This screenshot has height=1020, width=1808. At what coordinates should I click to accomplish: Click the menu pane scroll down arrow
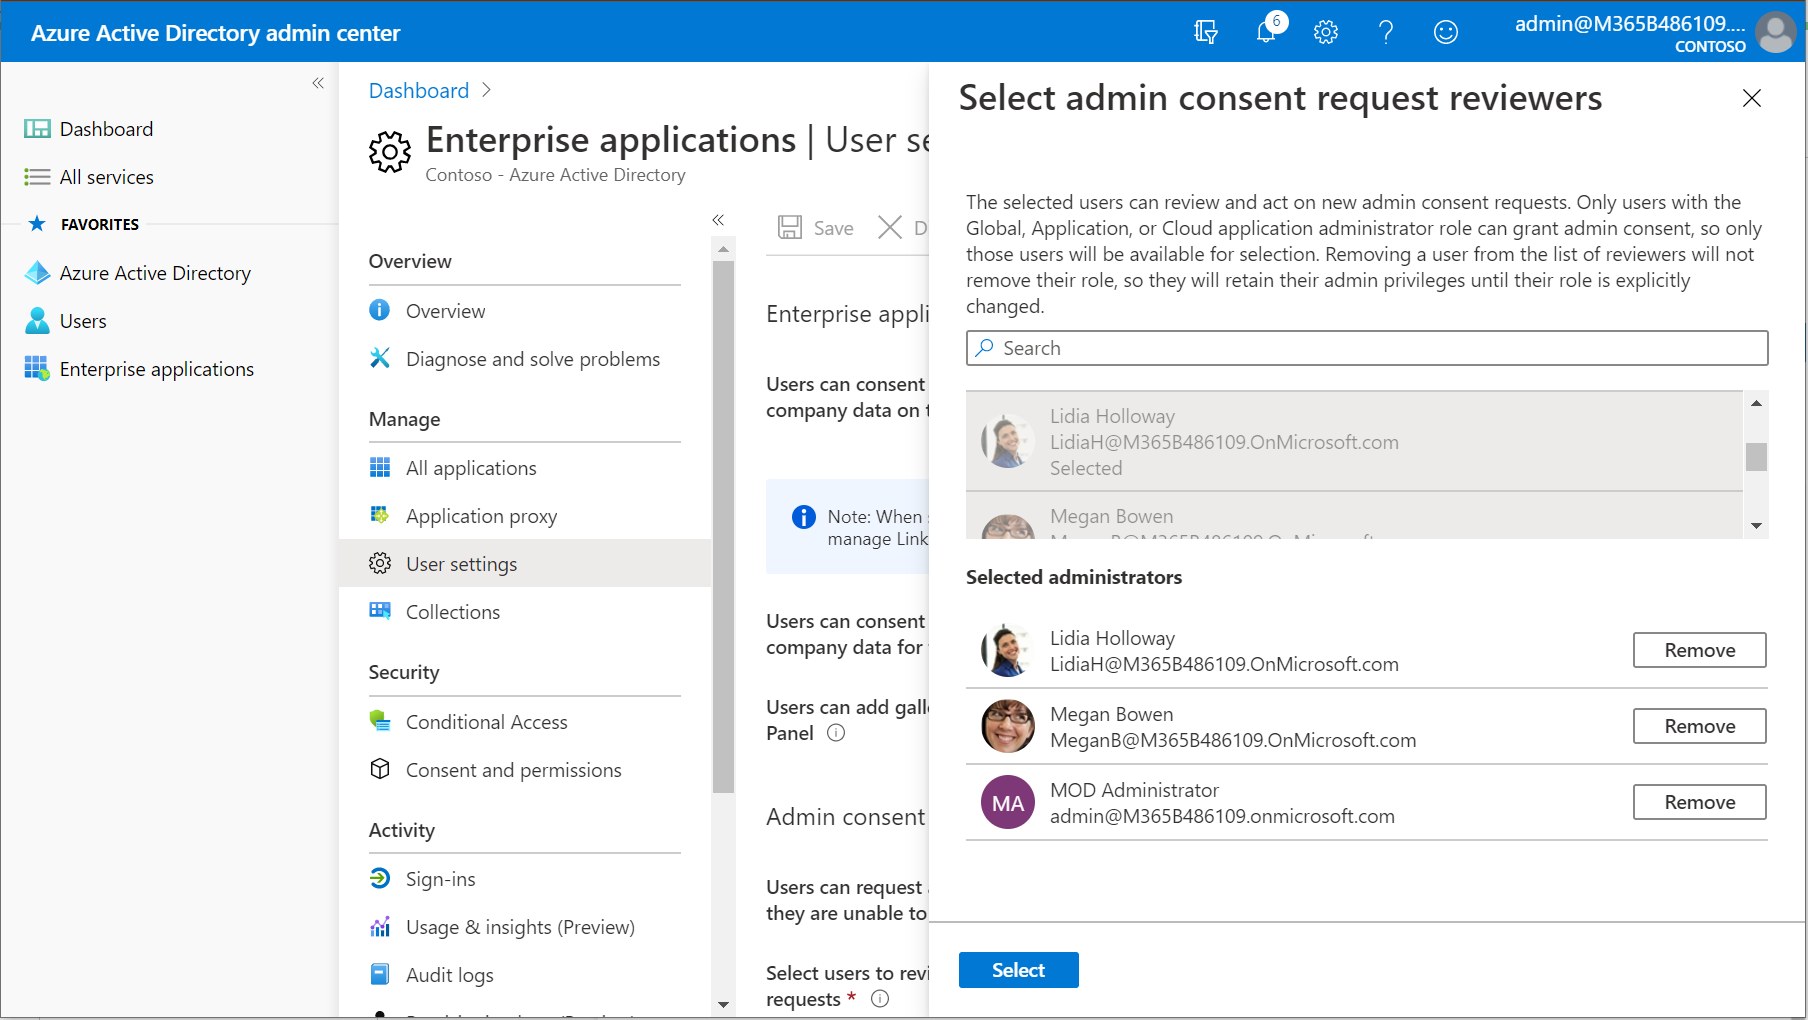[x=724, y=1005]
